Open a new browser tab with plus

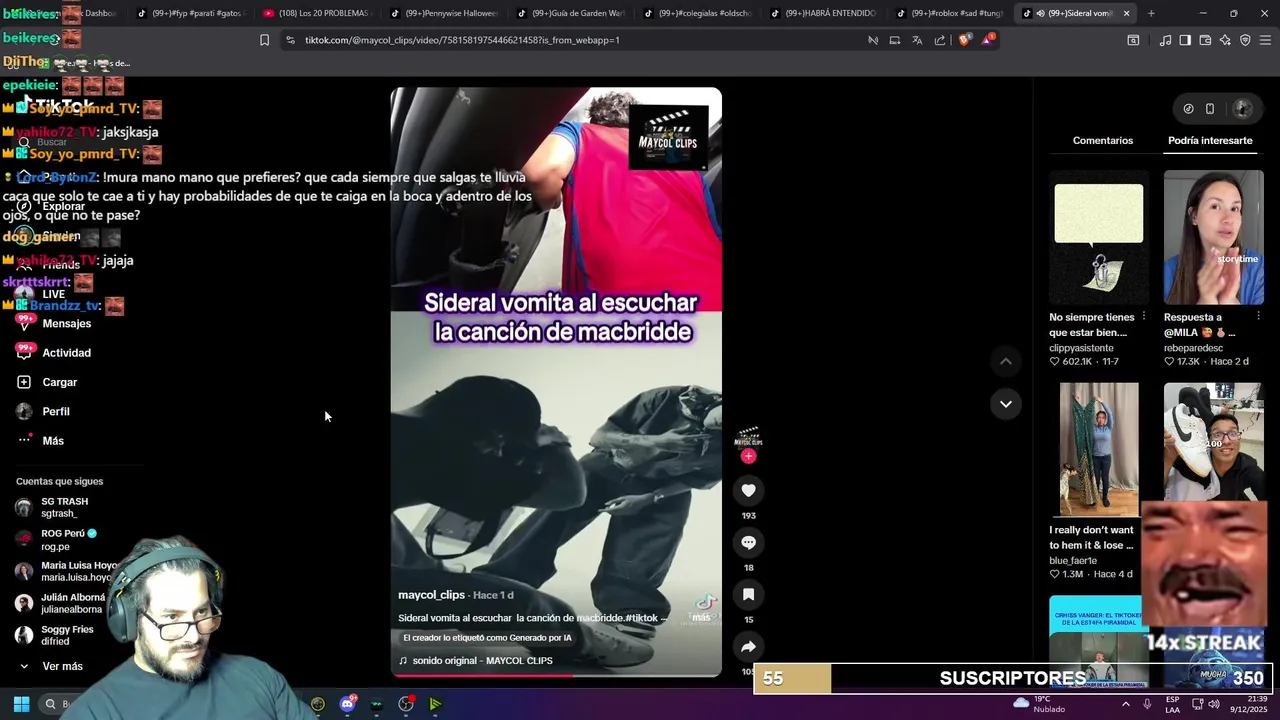click(x=1151, y=13)
